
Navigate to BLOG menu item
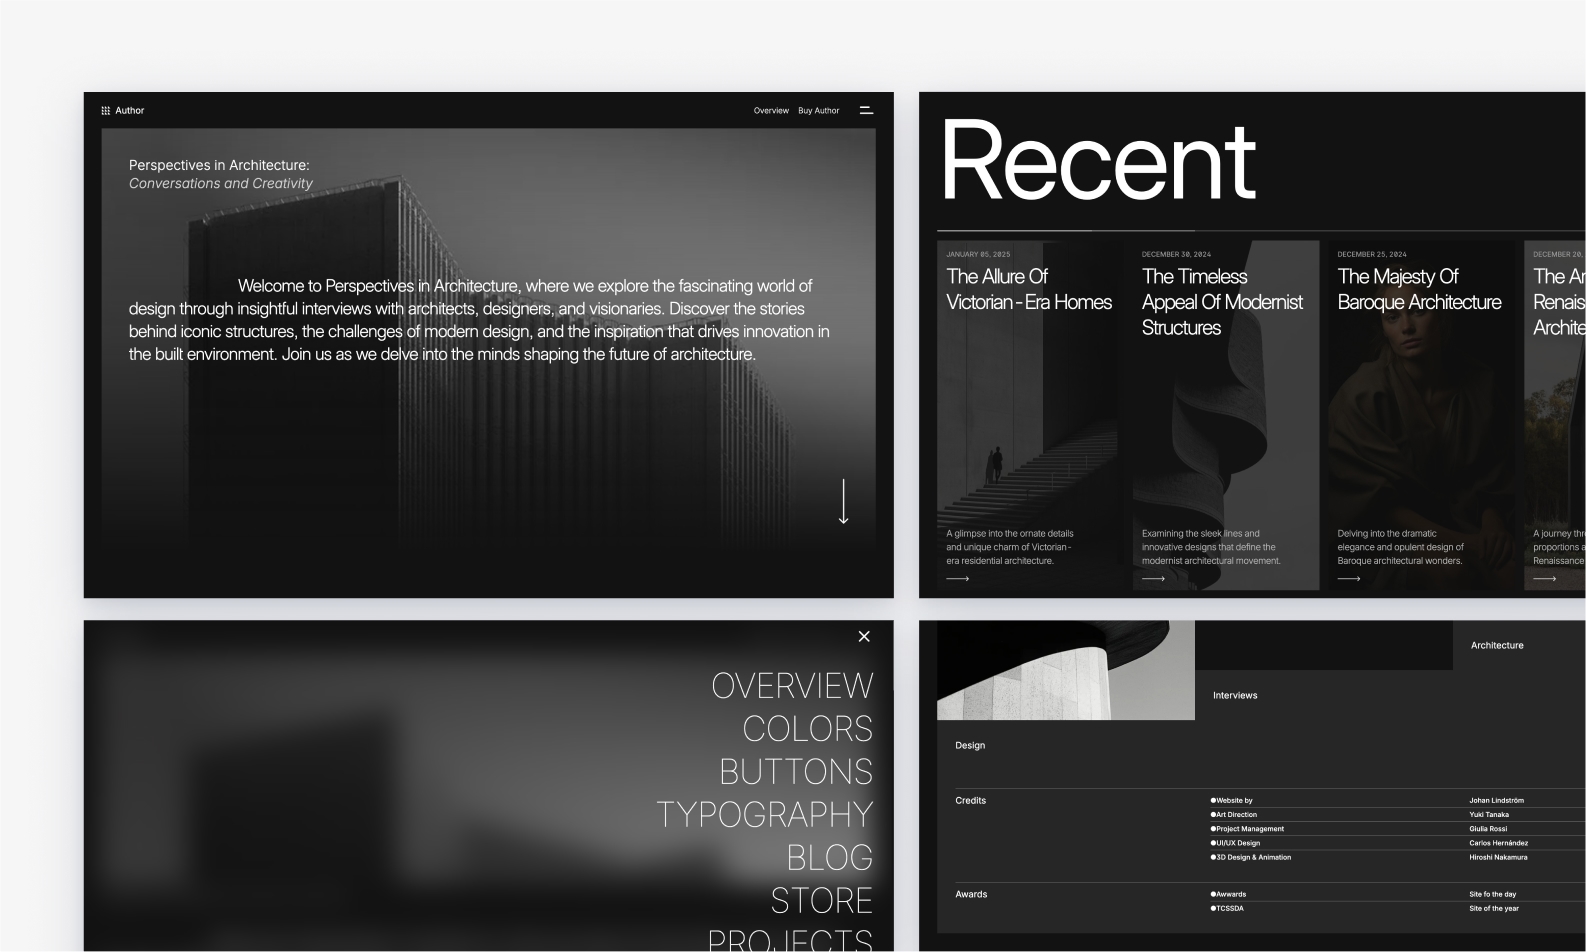[829, 858]
